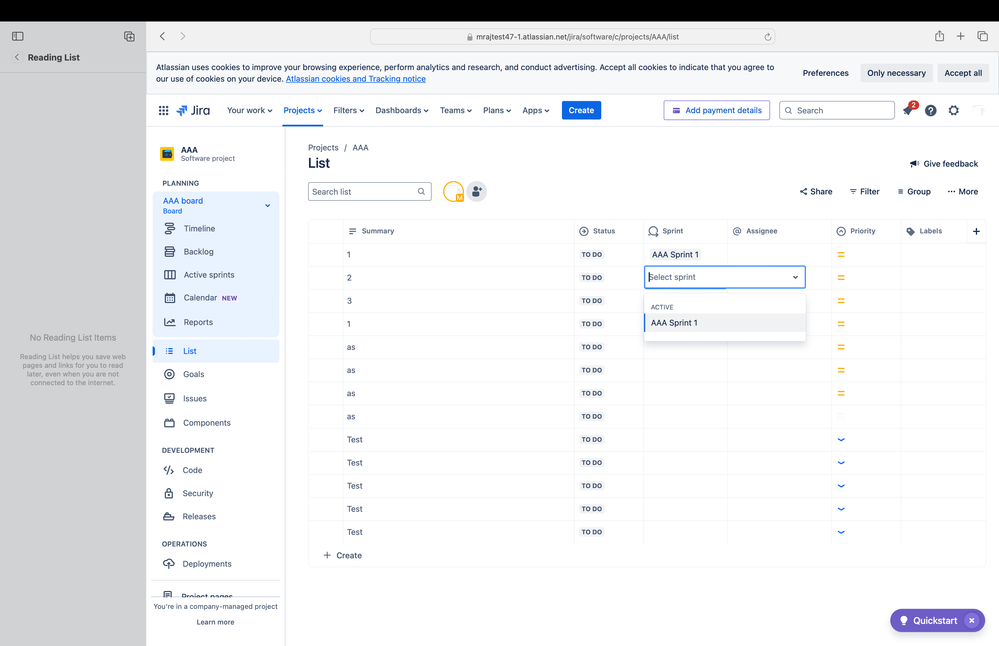Click the Learn more link
Screen dimensions: 999x646
[215, 622]
